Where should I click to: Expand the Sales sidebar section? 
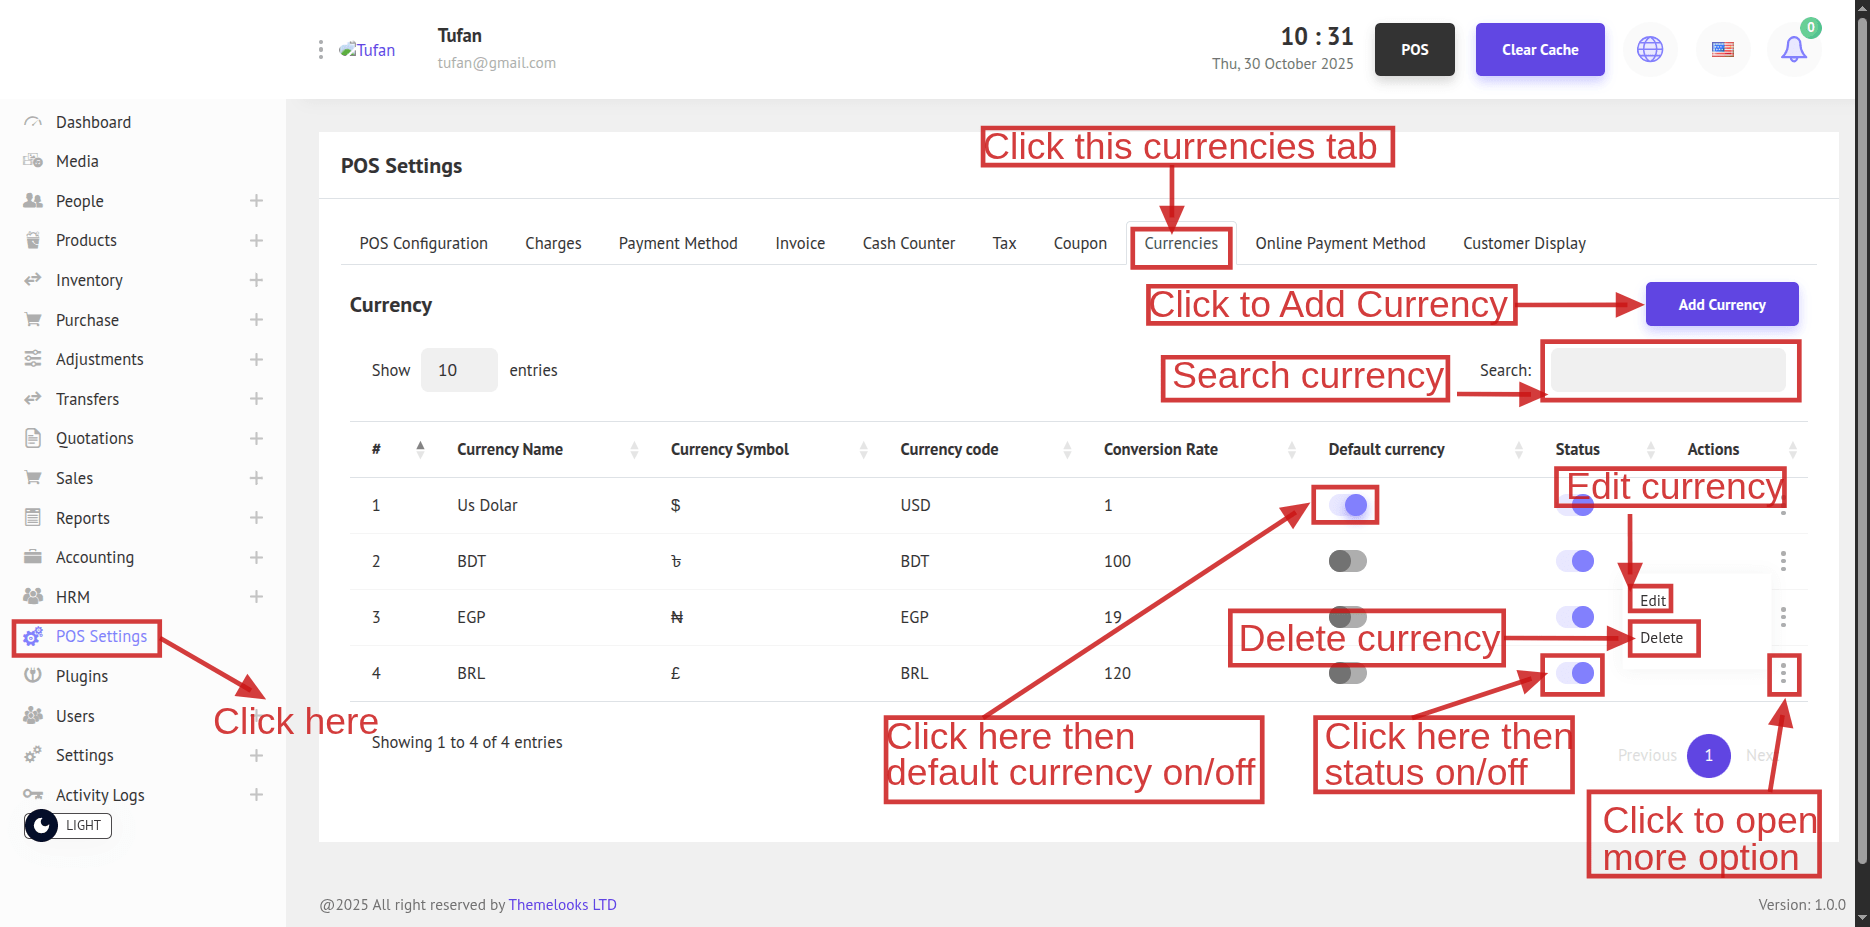pos(256,478)
